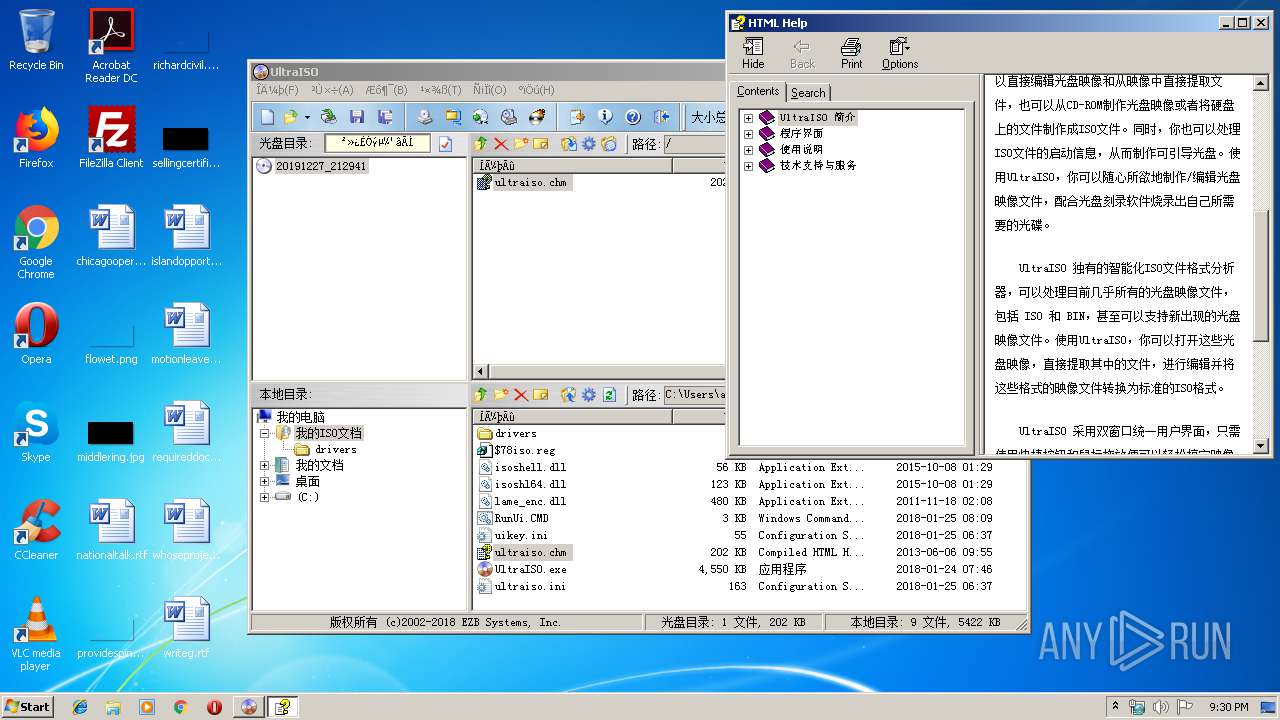Viewport: 1280px width, 720px height.
Task: Click the HTML Help vertical scrollbar thumb
Action: coord(1260,277)
